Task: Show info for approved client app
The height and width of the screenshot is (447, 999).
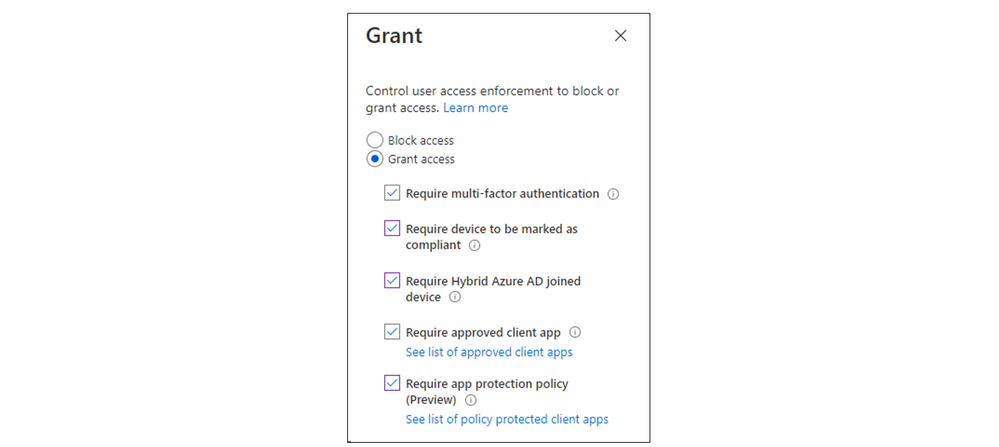Action: coord(575,332)
